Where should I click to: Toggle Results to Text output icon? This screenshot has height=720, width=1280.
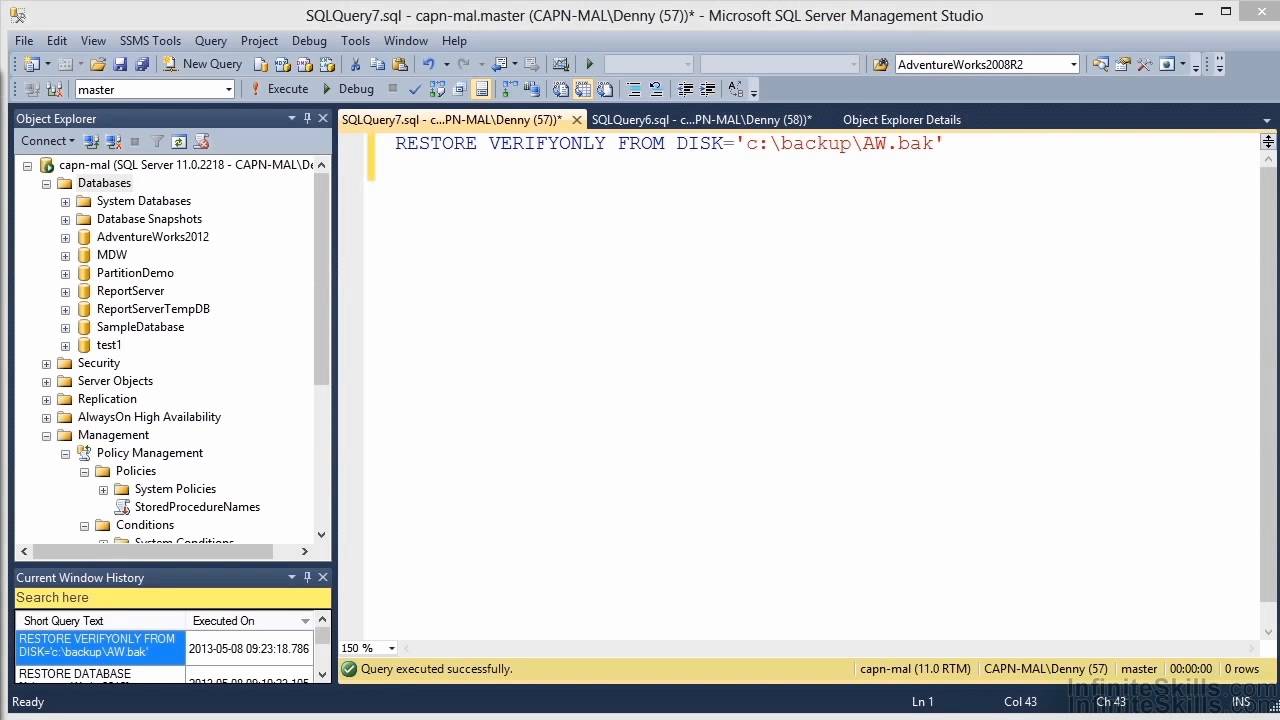tap(560, 89)
